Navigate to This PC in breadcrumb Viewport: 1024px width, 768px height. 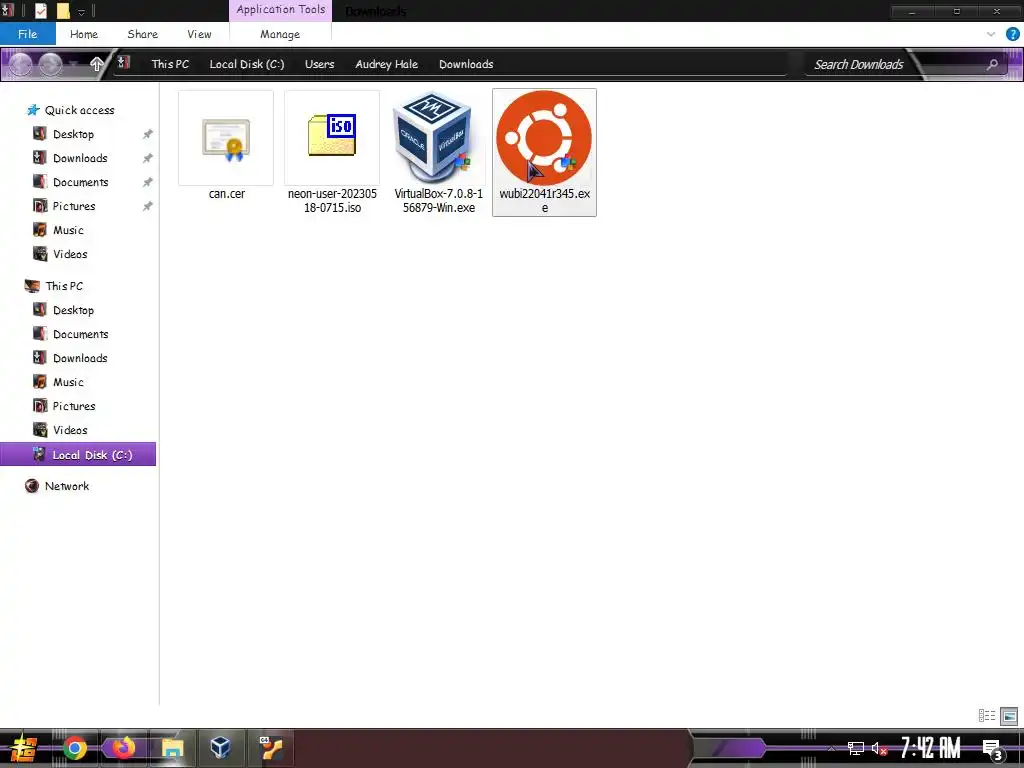[x=170, y=64]
